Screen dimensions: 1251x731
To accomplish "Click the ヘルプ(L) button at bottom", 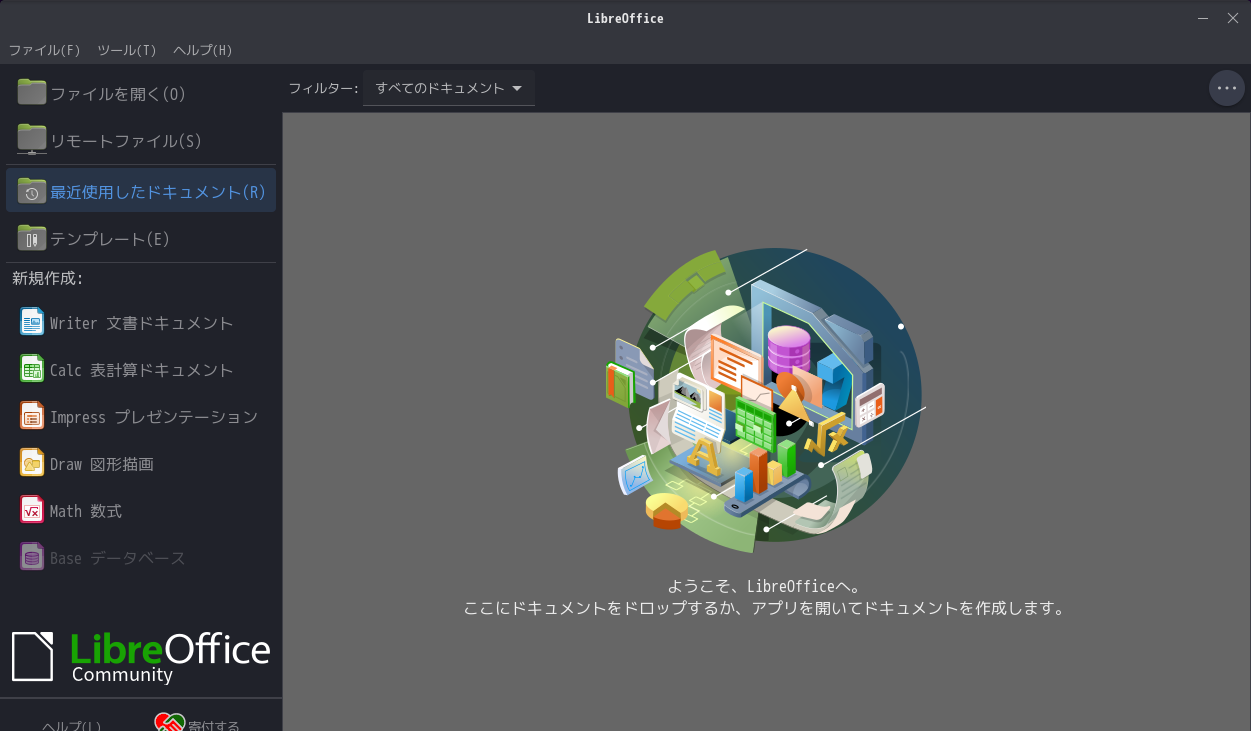I will pyautogui.click(x=71, y=724).
